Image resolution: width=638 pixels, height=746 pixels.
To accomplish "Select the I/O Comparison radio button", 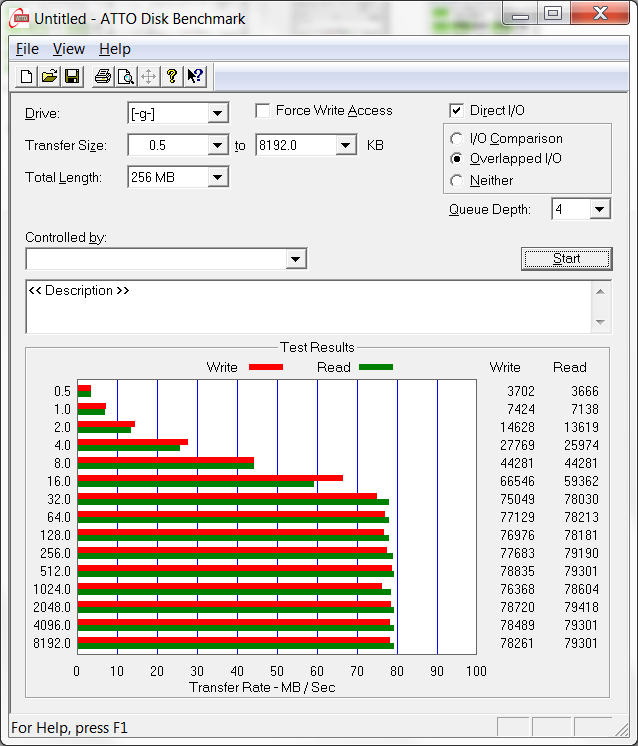I will [x=457, y=139].
